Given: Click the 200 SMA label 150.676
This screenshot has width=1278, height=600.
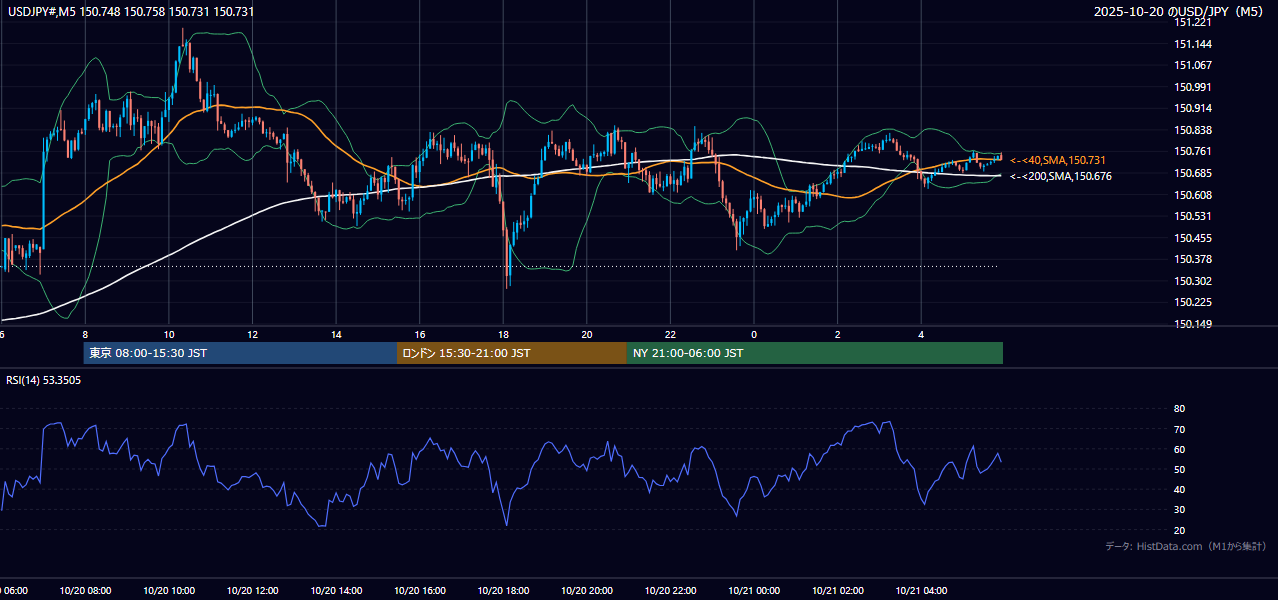Looking at the screenshot, I should tap(1061, 176).
